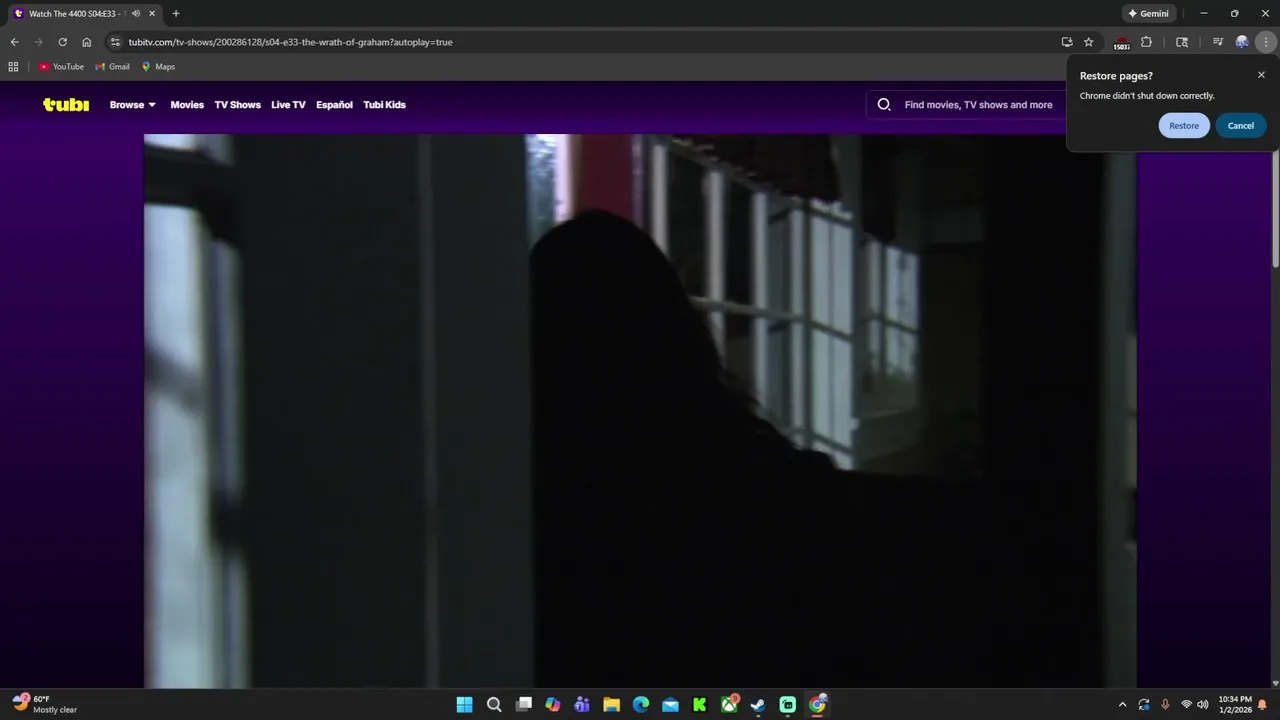
Task: Expand the Browse dropdown menu
Action: pos(133,104)
